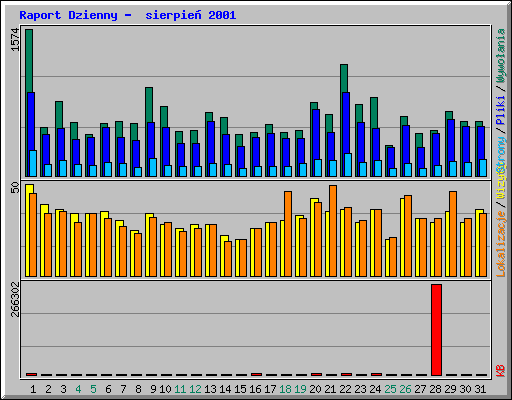Click the yellow bar for day 1
The width and height of the screenshot is (512, 400).
tap(27, 230)
